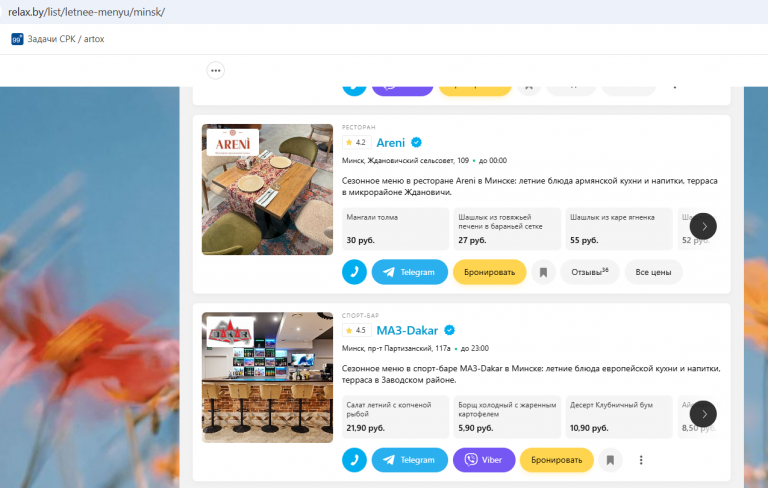Click Areni's до 00:00 opening hours

[x=493, y=160]
